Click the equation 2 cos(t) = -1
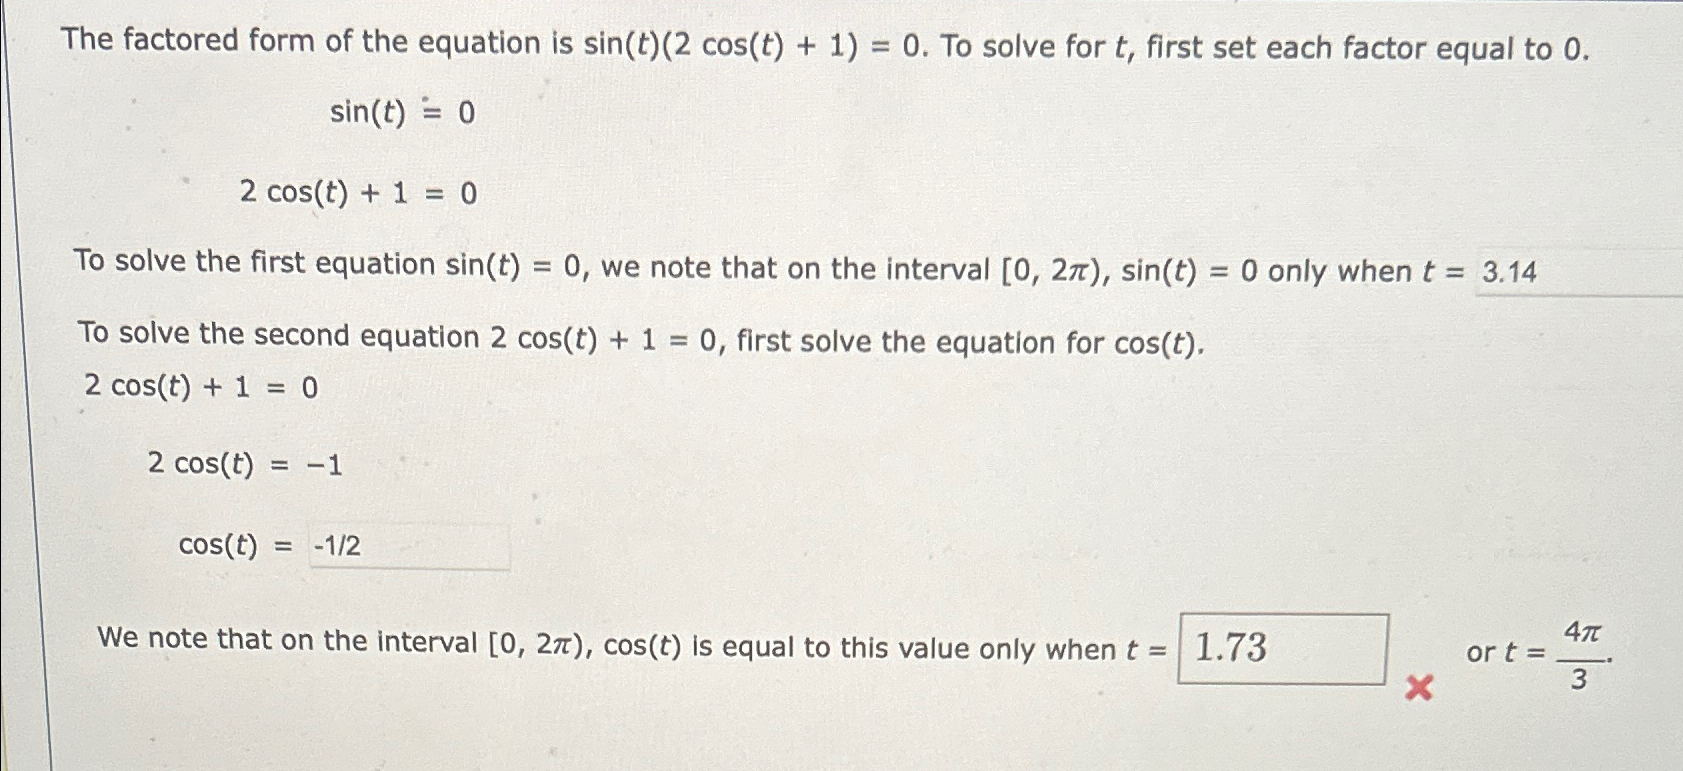Screen dimensions: 1683x771 (245, 464)
